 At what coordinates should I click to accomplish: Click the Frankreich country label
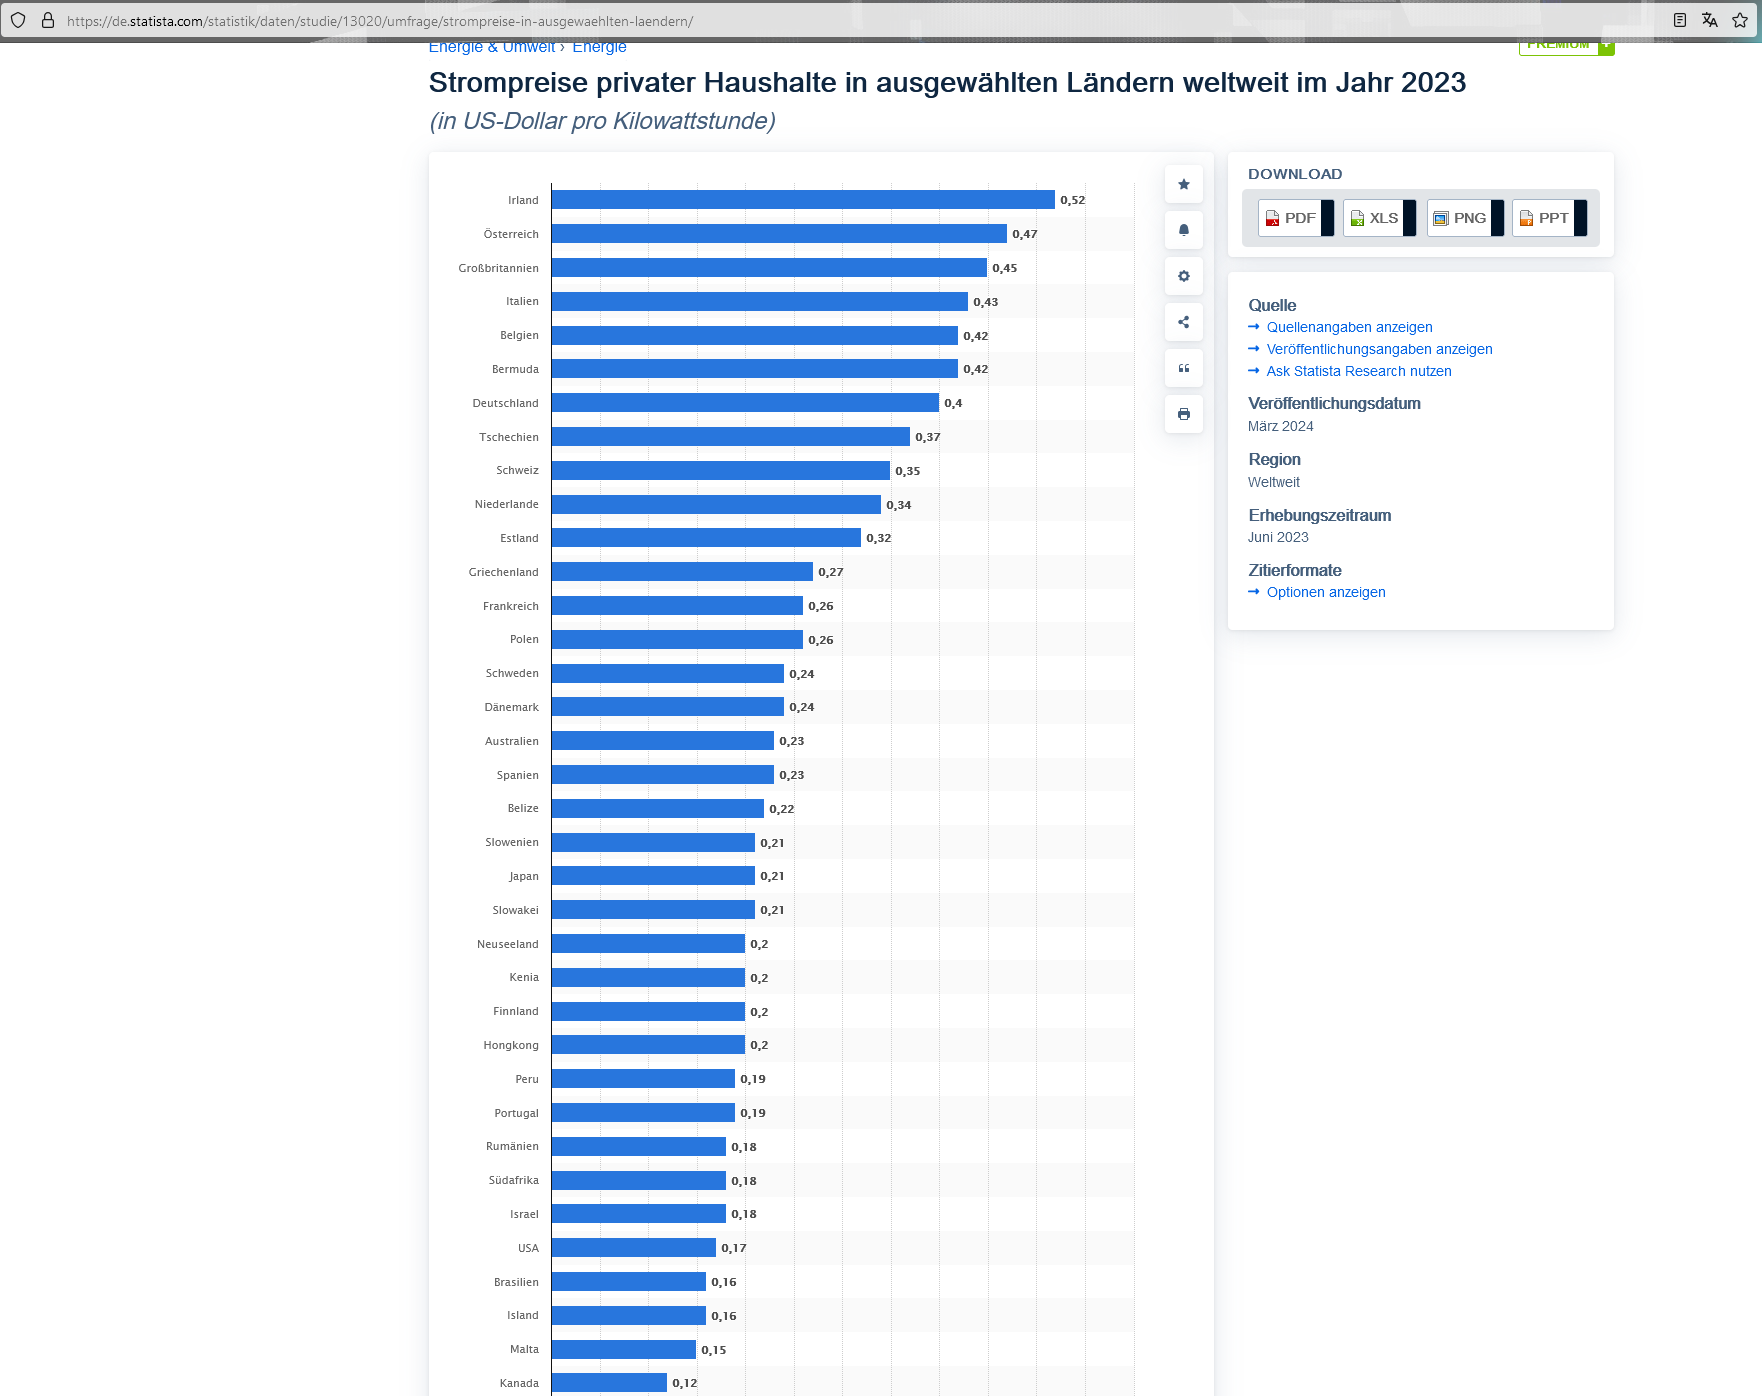click(x=511, y=606)
